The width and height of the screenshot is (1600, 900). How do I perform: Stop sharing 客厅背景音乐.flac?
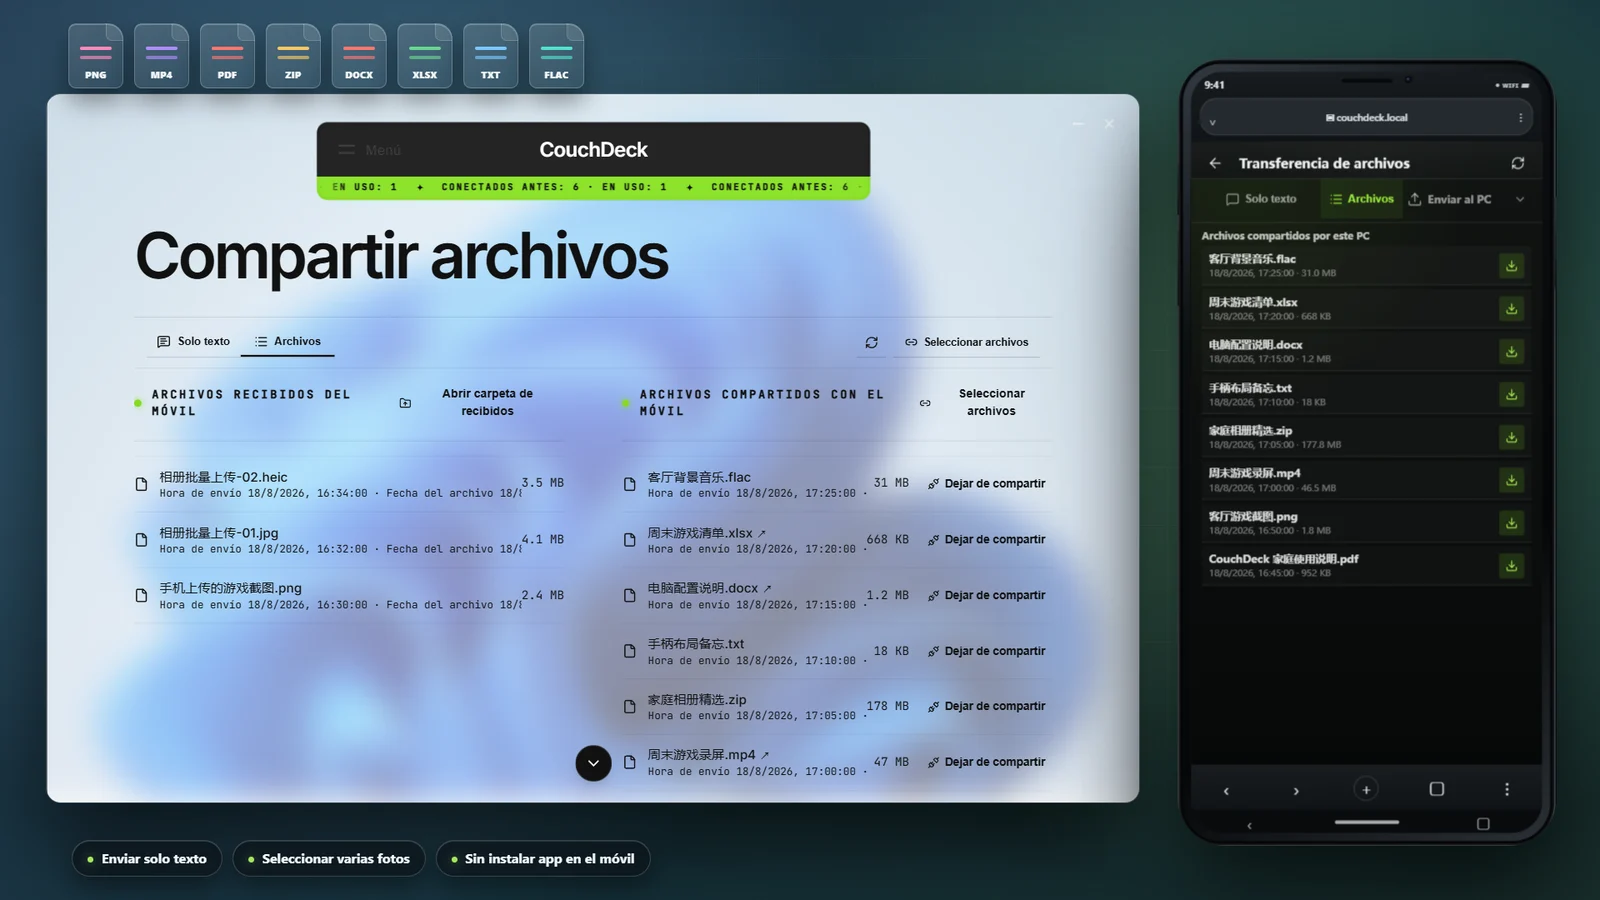(x=987, y=483)
